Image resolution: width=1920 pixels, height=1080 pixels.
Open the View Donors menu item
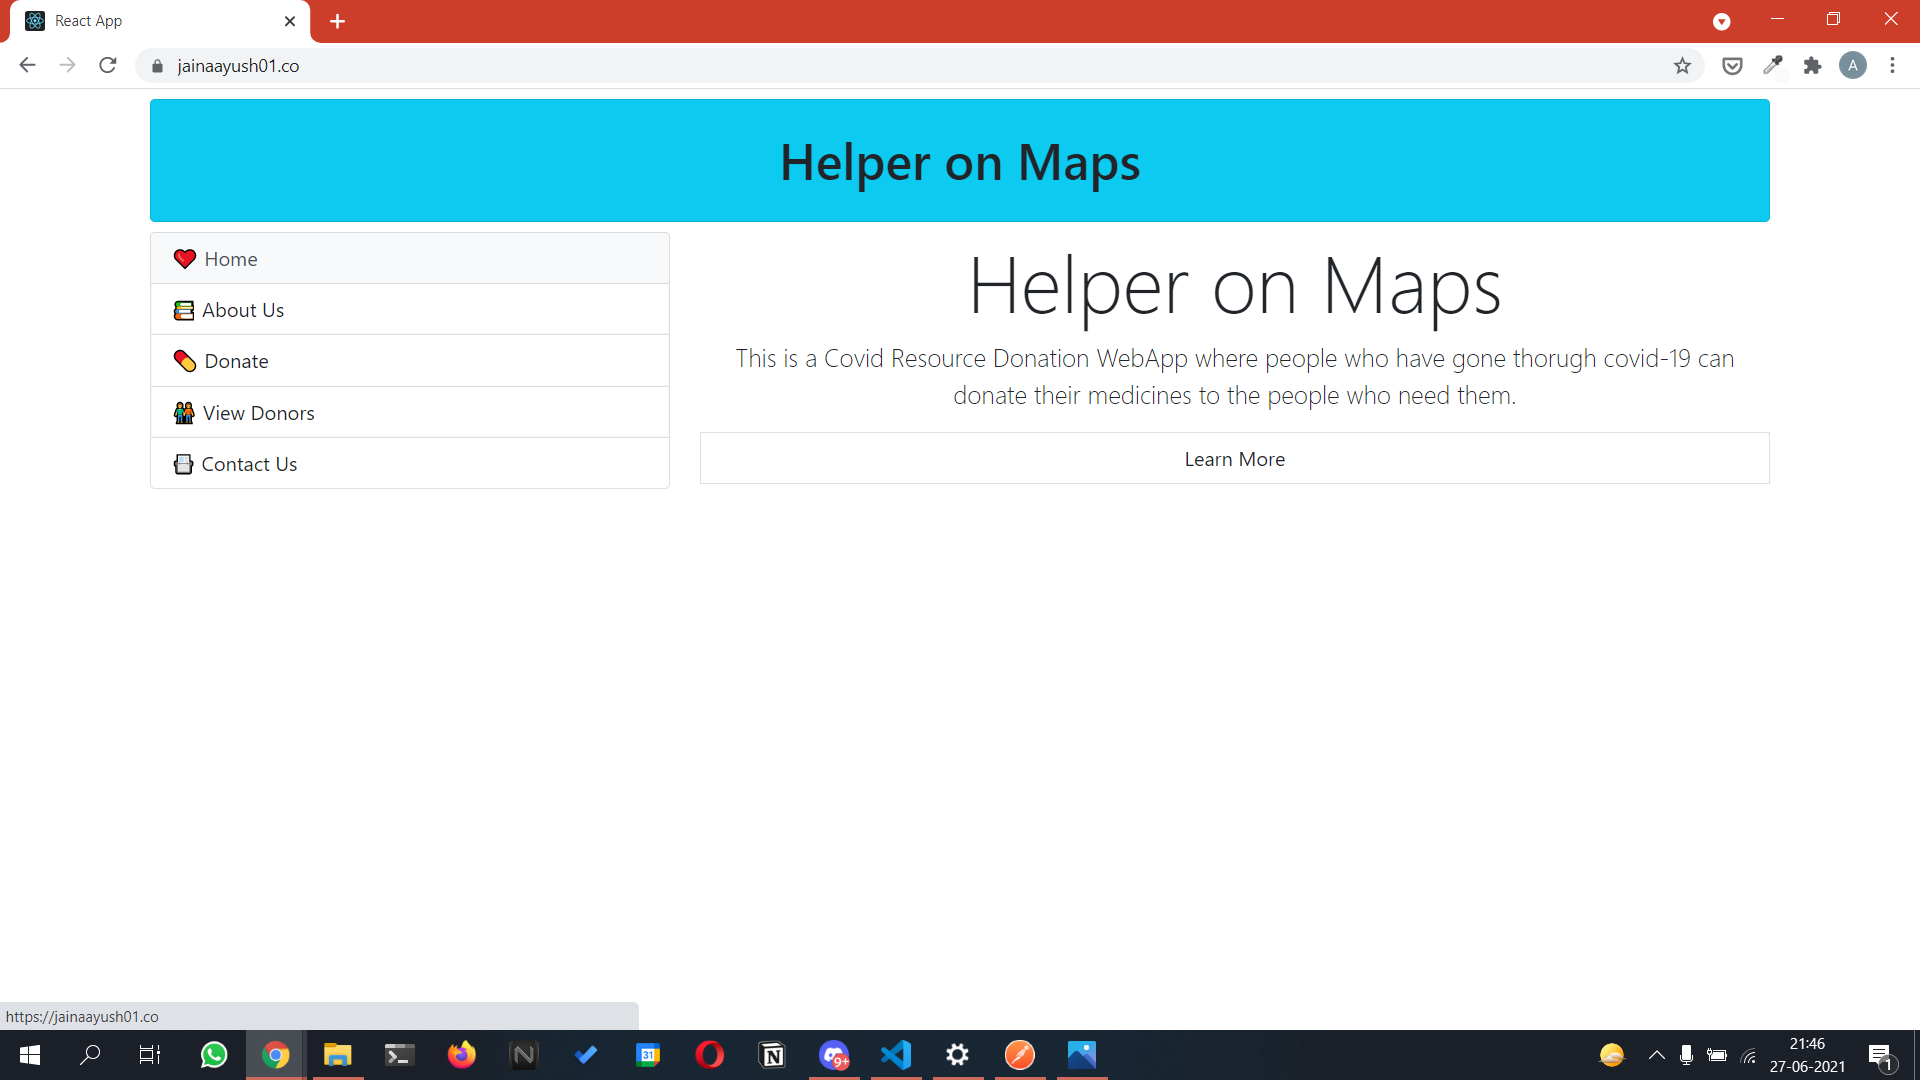point(258,413)
